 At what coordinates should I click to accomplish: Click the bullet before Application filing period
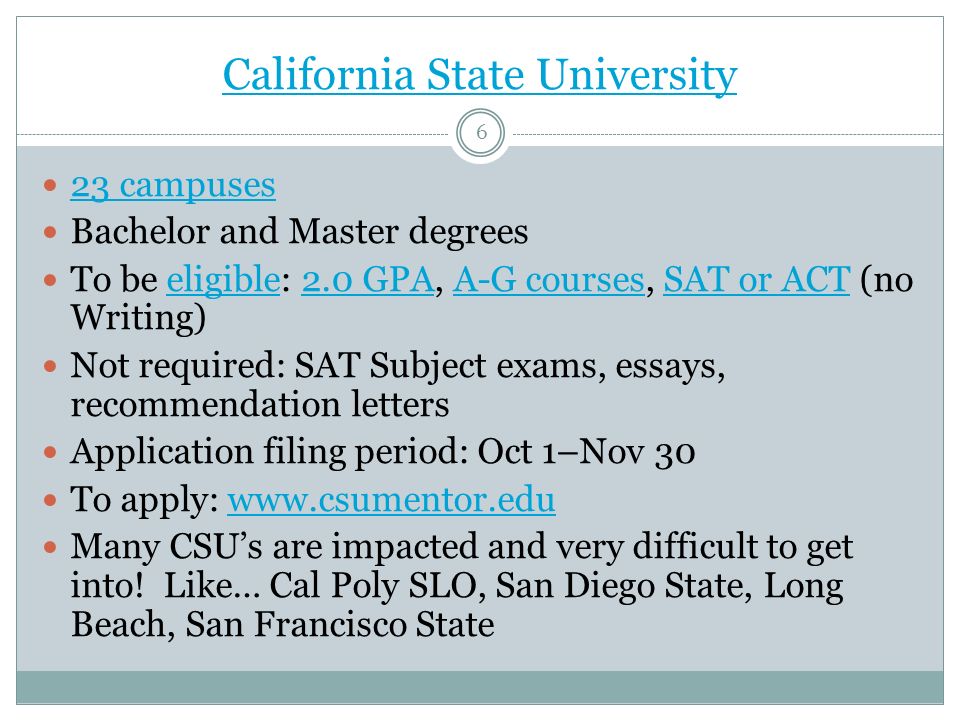50,452
